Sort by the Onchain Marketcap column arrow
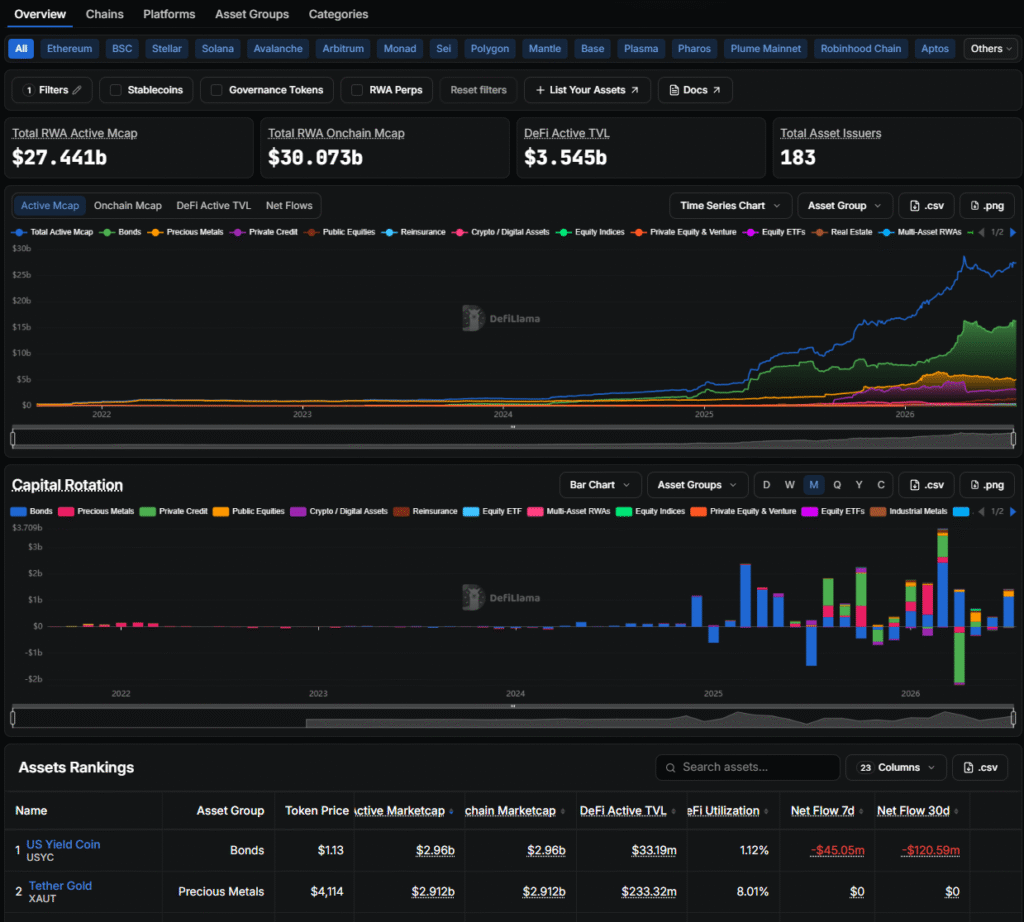 coord(562,811)
